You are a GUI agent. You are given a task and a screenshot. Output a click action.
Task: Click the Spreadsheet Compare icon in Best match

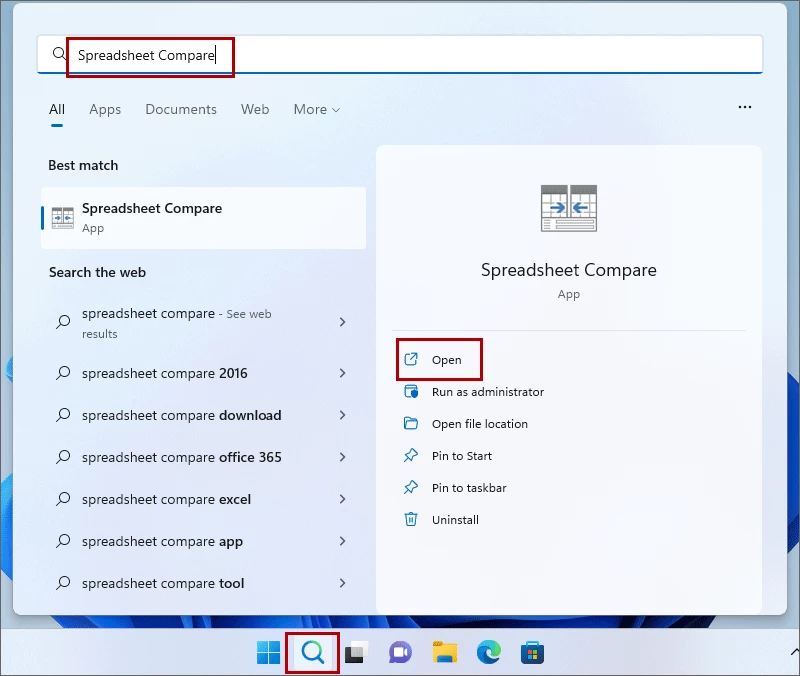(x=63, y=218)
